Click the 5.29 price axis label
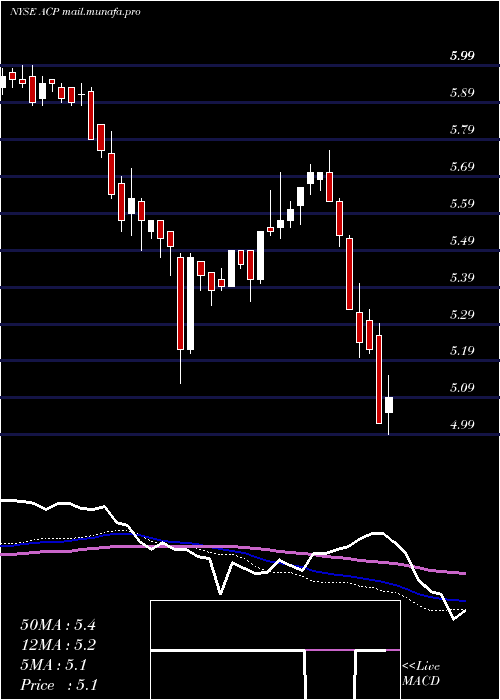 (462, 315)
